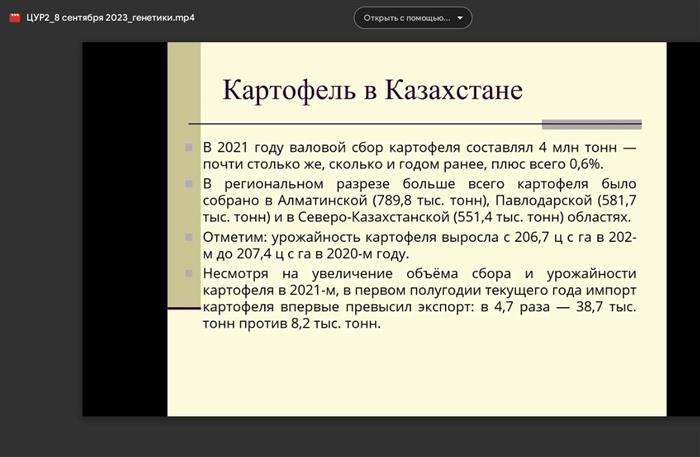
Task: Click the red video file icon
Action: [15, 17]
